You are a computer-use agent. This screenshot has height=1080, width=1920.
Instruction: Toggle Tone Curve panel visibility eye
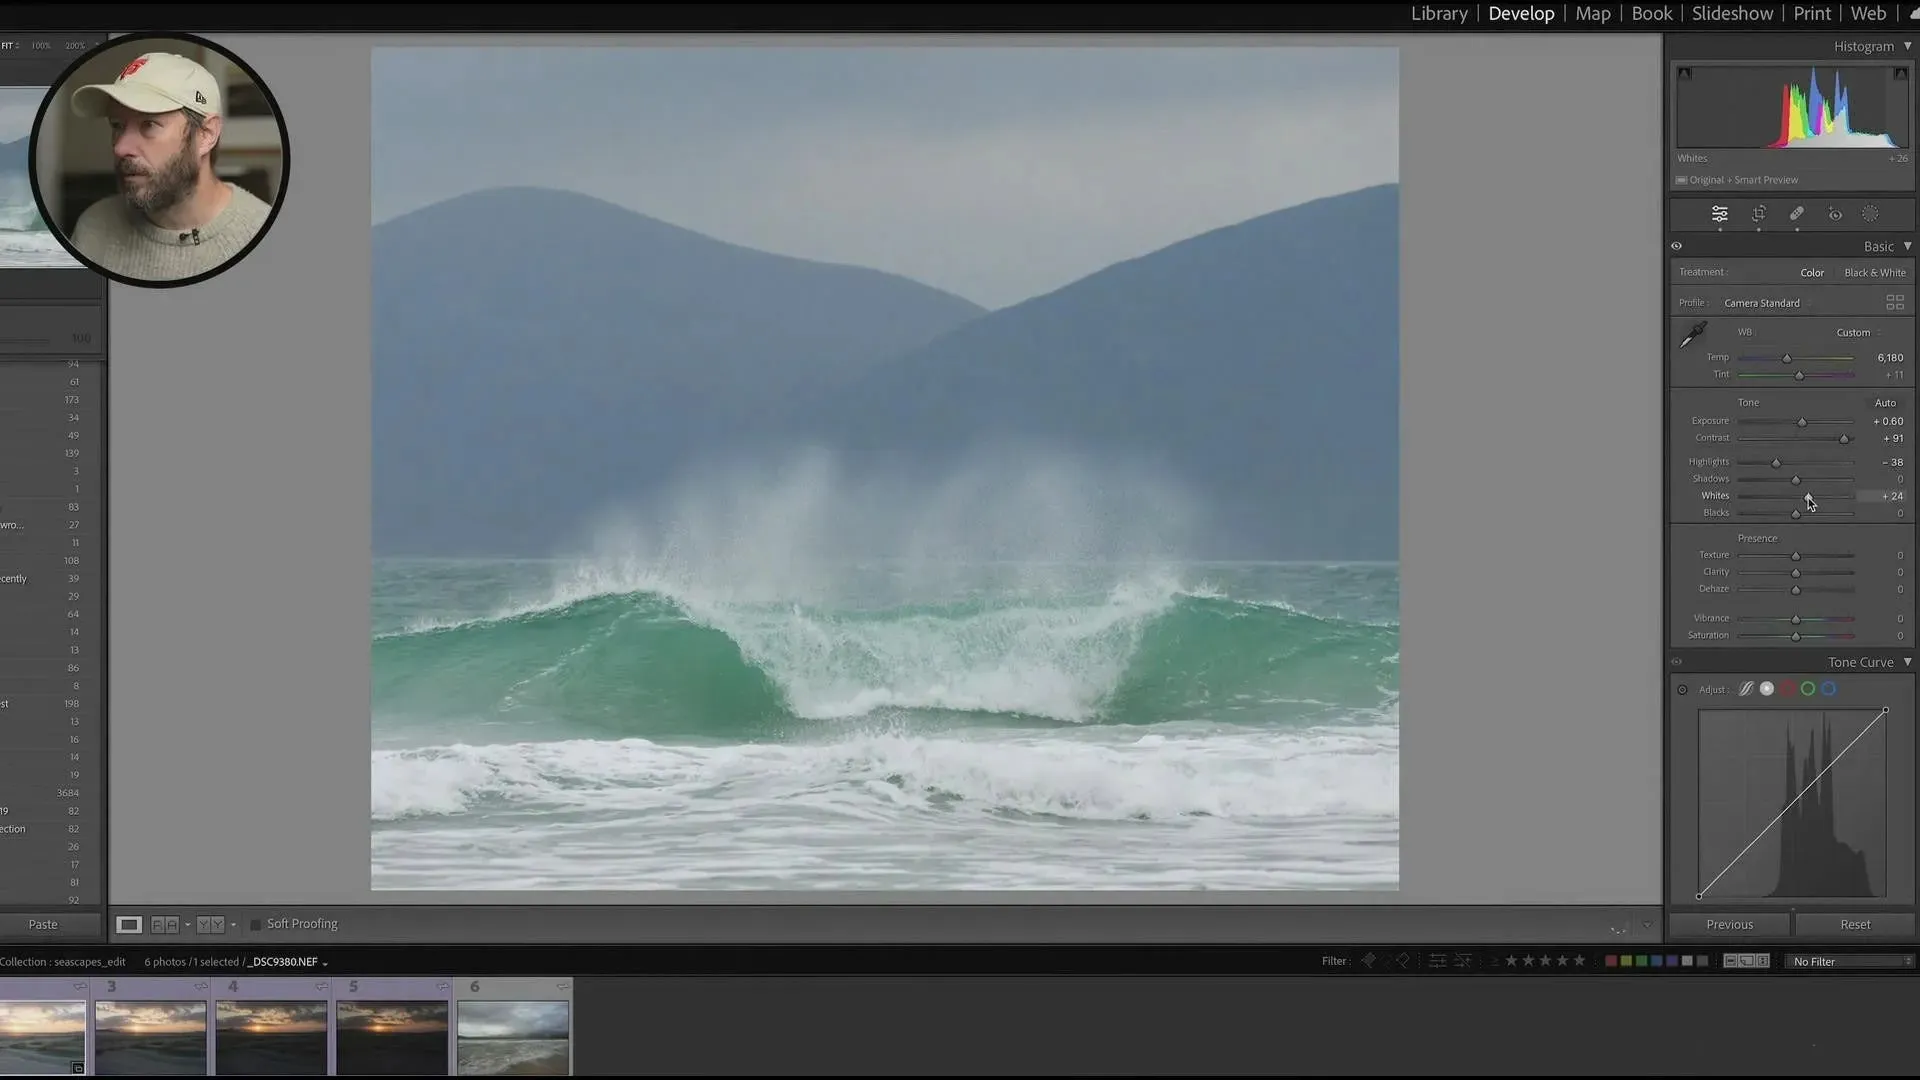coord(1677,662)
